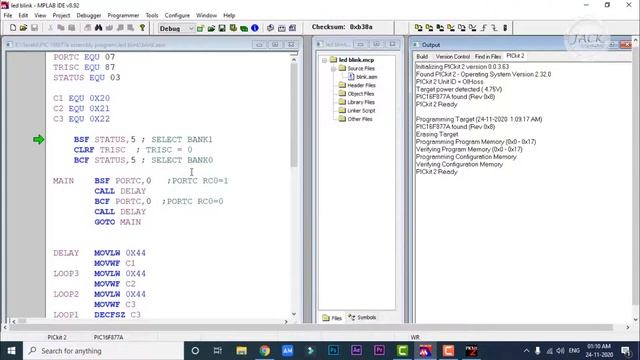This screenshot has height=360, width=640.
Task: Click the code editor vertical scrollbar thumb
Action: coord(294,116)
